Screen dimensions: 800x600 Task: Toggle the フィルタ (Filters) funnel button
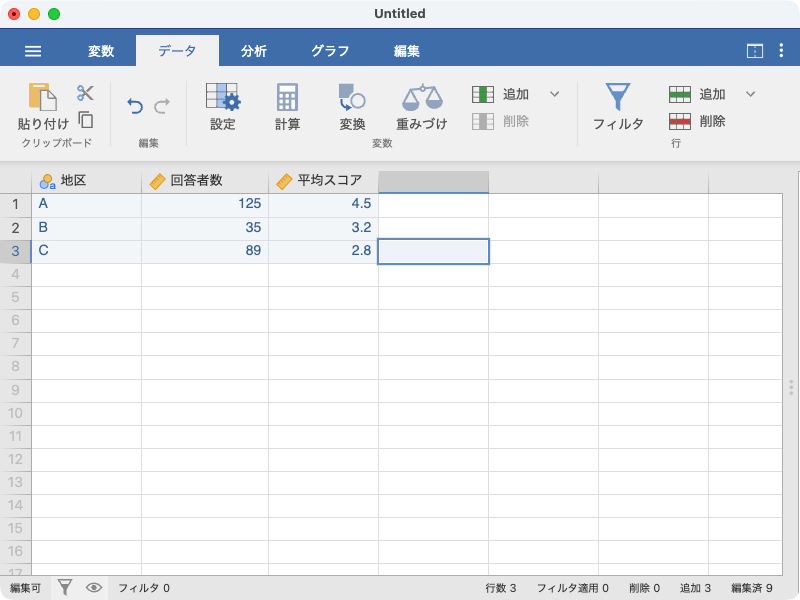pyautogui.click(x=617, y=106)
